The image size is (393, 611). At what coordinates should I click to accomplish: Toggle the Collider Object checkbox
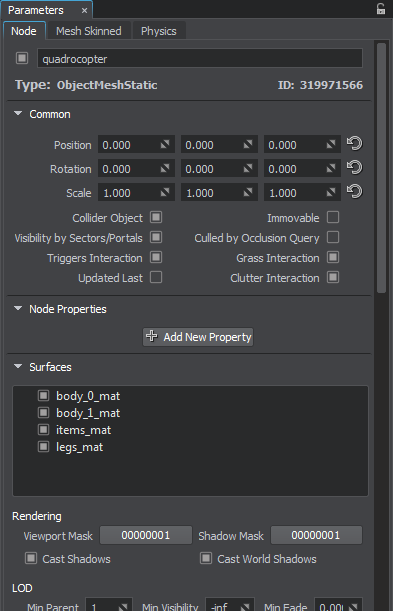coord(156,217)
